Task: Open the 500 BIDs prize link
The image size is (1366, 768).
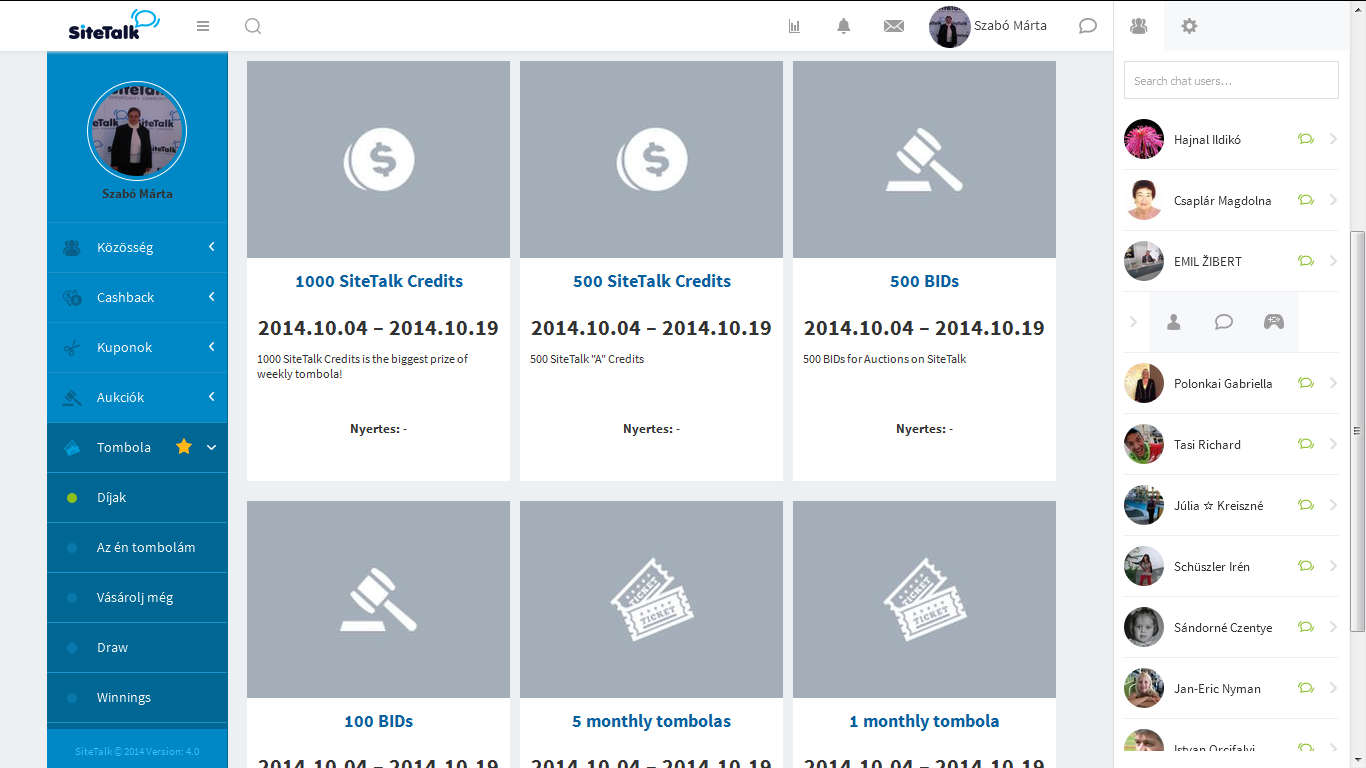Action: (x=925, y=281)
